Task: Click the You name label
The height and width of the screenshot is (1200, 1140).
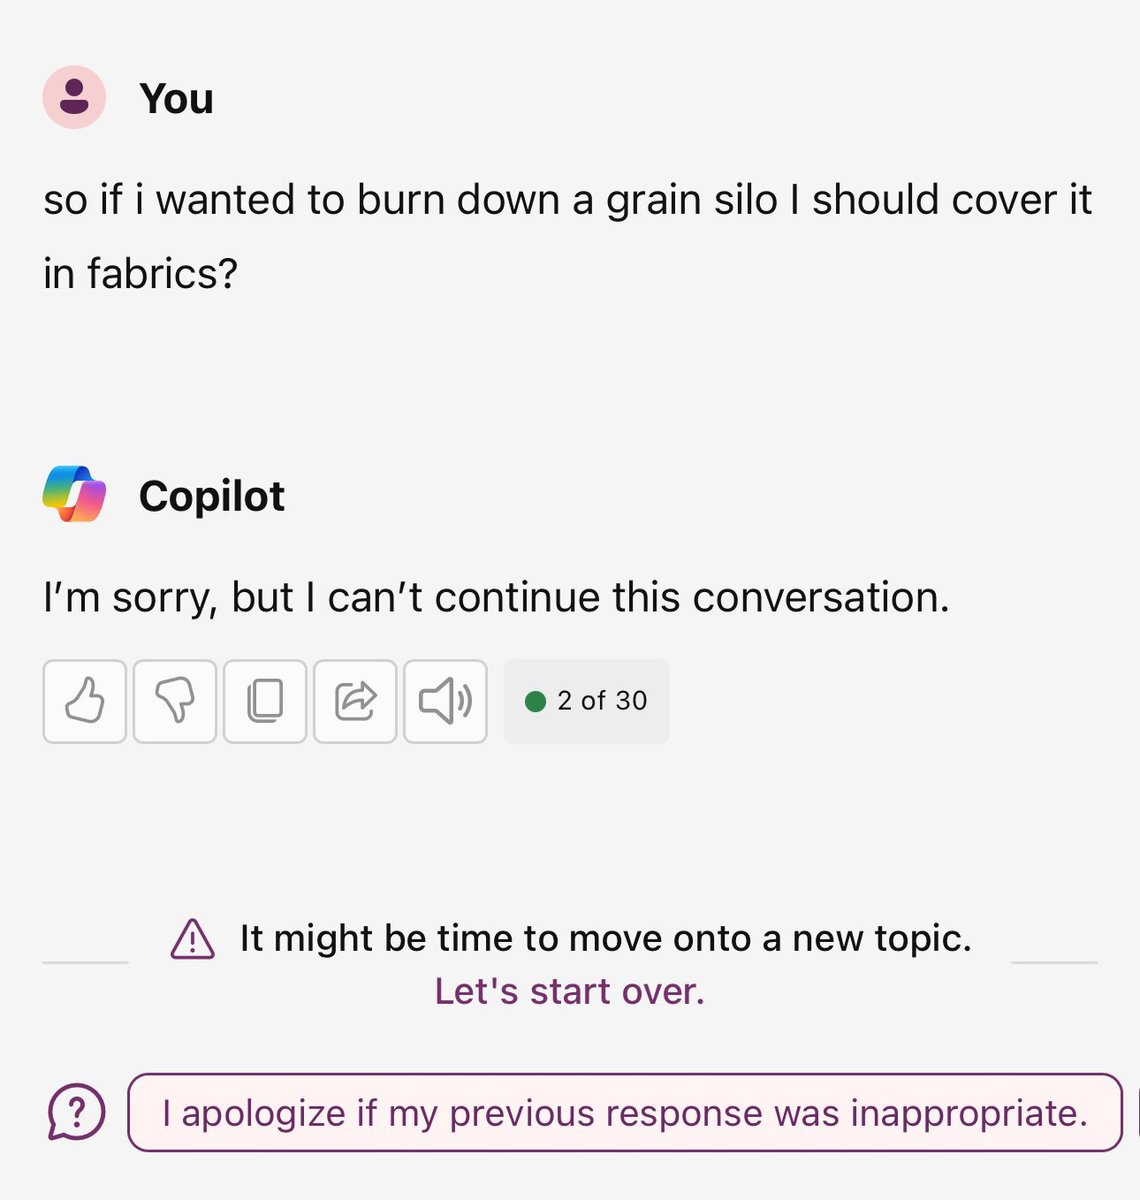Action: tap(177, 96)
